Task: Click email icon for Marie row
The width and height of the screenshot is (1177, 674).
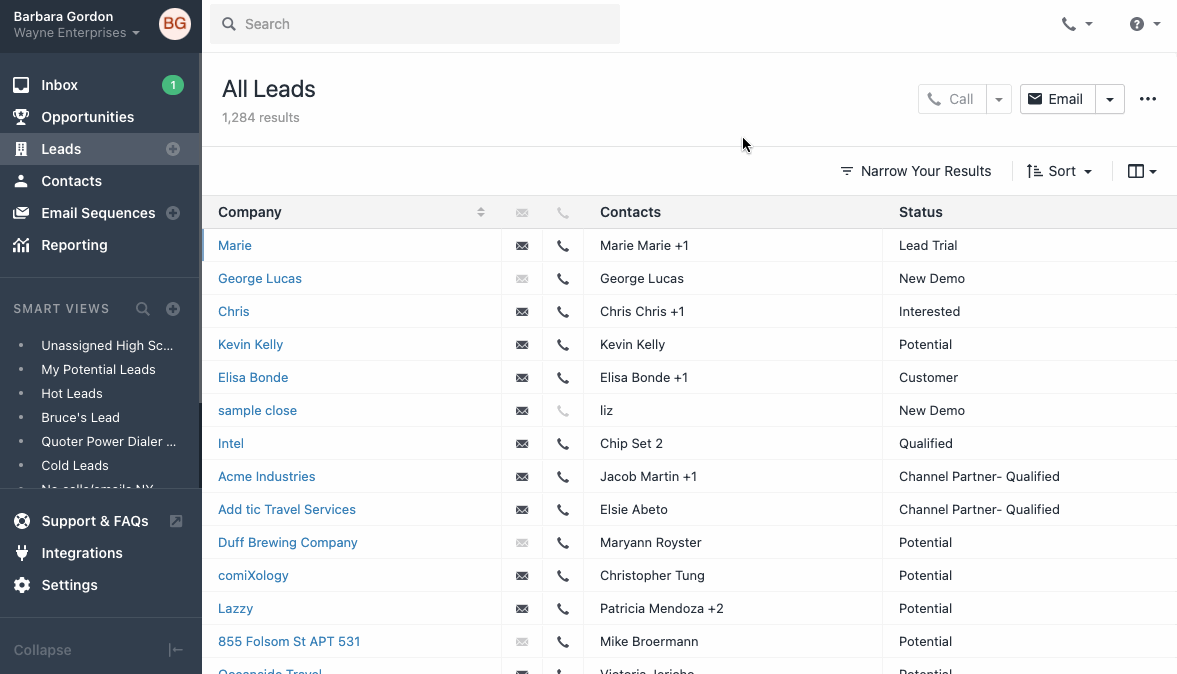Action: pos(522,245)
